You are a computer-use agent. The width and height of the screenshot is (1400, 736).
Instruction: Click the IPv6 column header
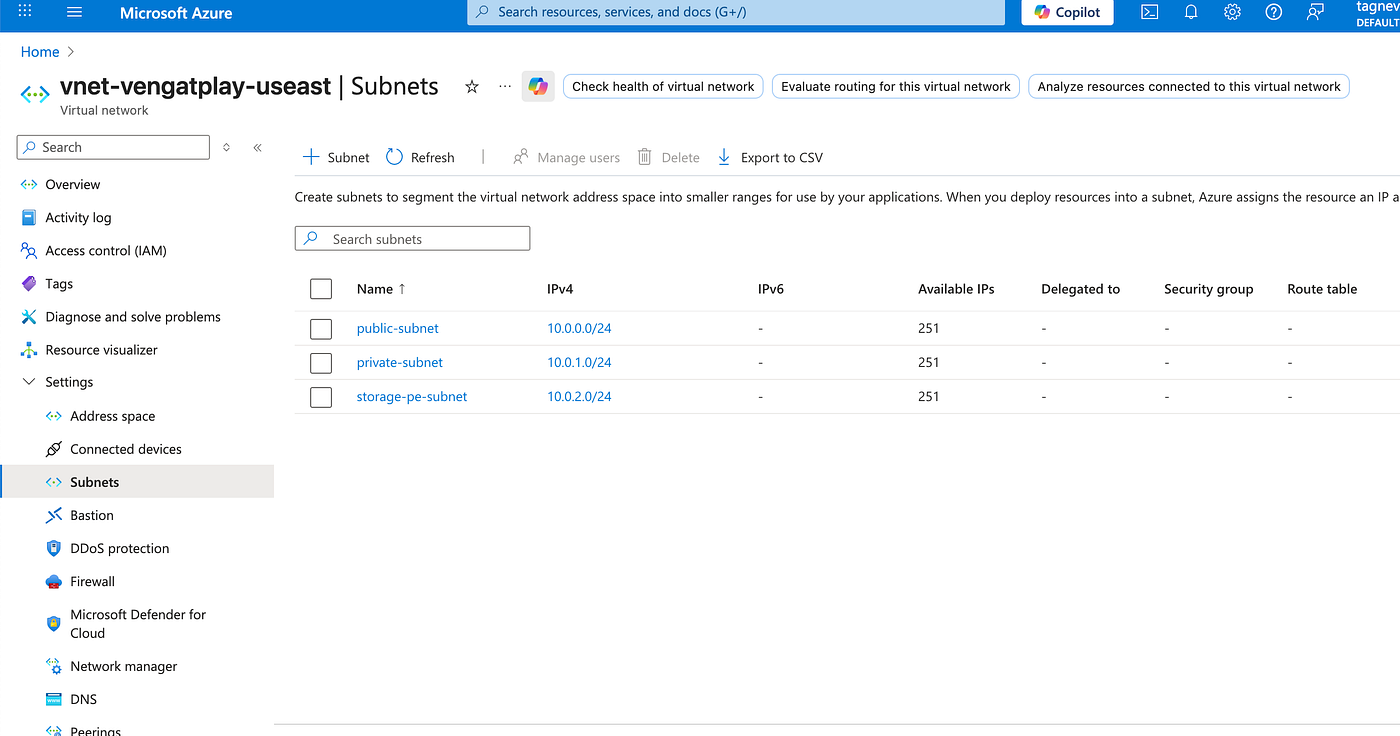click(x=771, y=289)
